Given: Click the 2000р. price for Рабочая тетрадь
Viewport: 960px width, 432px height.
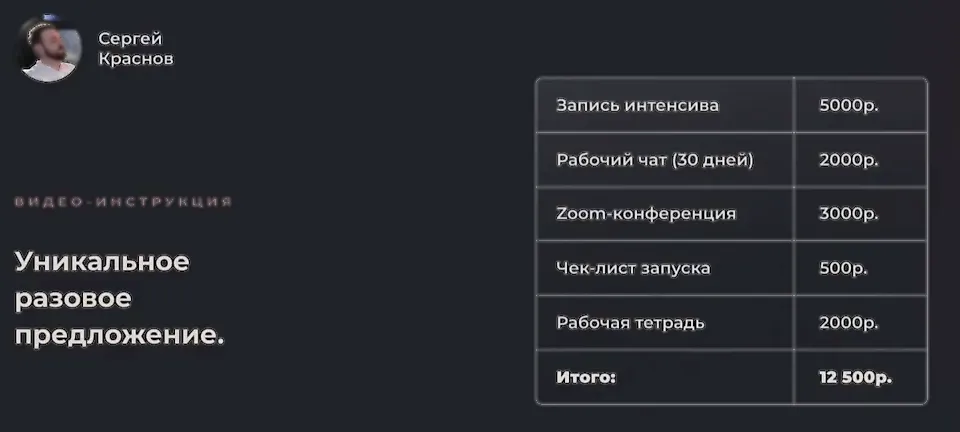Looking at the screenshot, I should [848, 323].
